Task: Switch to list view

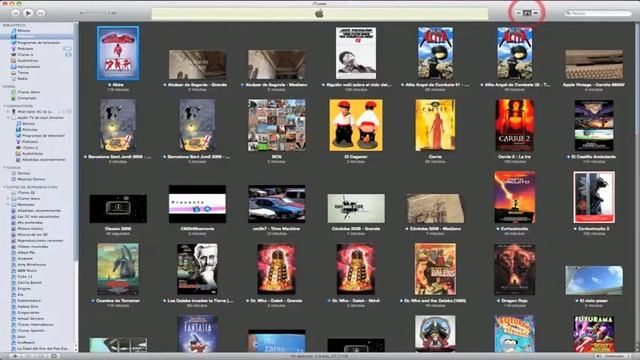Action: pyautogui.click(x=518, y=13)
